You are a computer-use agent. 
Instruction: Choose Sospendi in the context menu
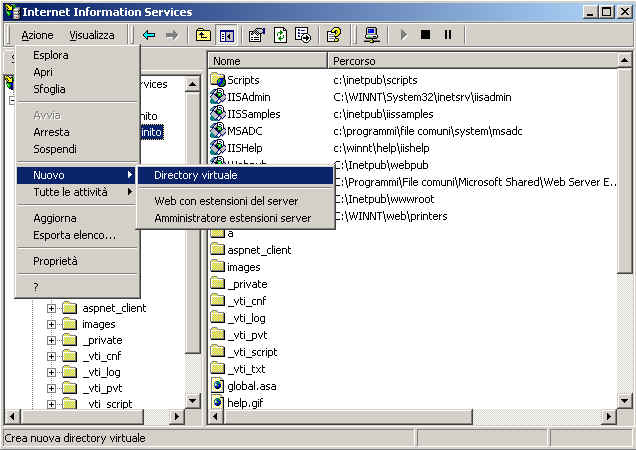click(x=76, y=149)
